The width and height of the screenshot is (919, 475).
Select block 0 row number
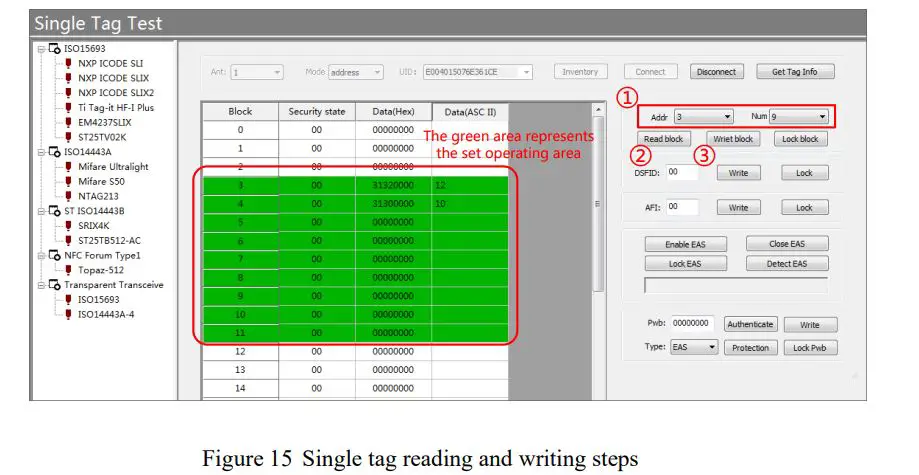tap(240, 130)
